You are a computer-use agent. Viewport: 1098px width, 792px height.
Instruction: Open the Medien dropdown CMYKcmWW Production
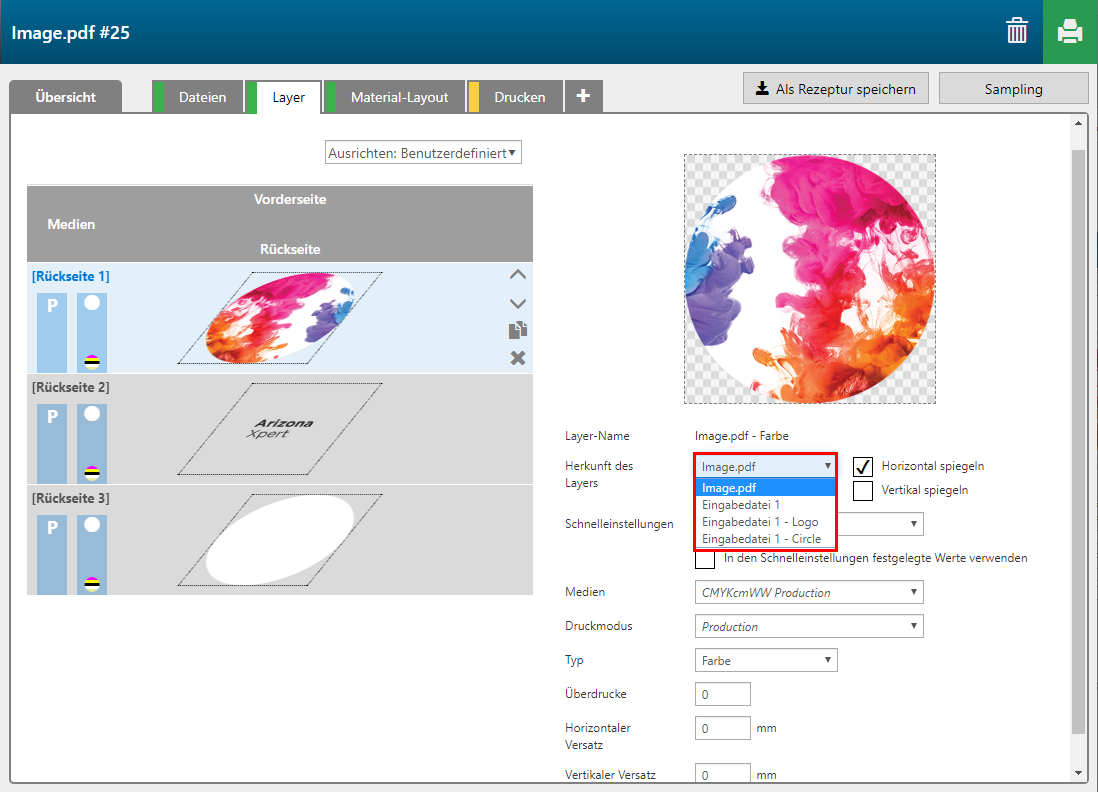(809, 592)
